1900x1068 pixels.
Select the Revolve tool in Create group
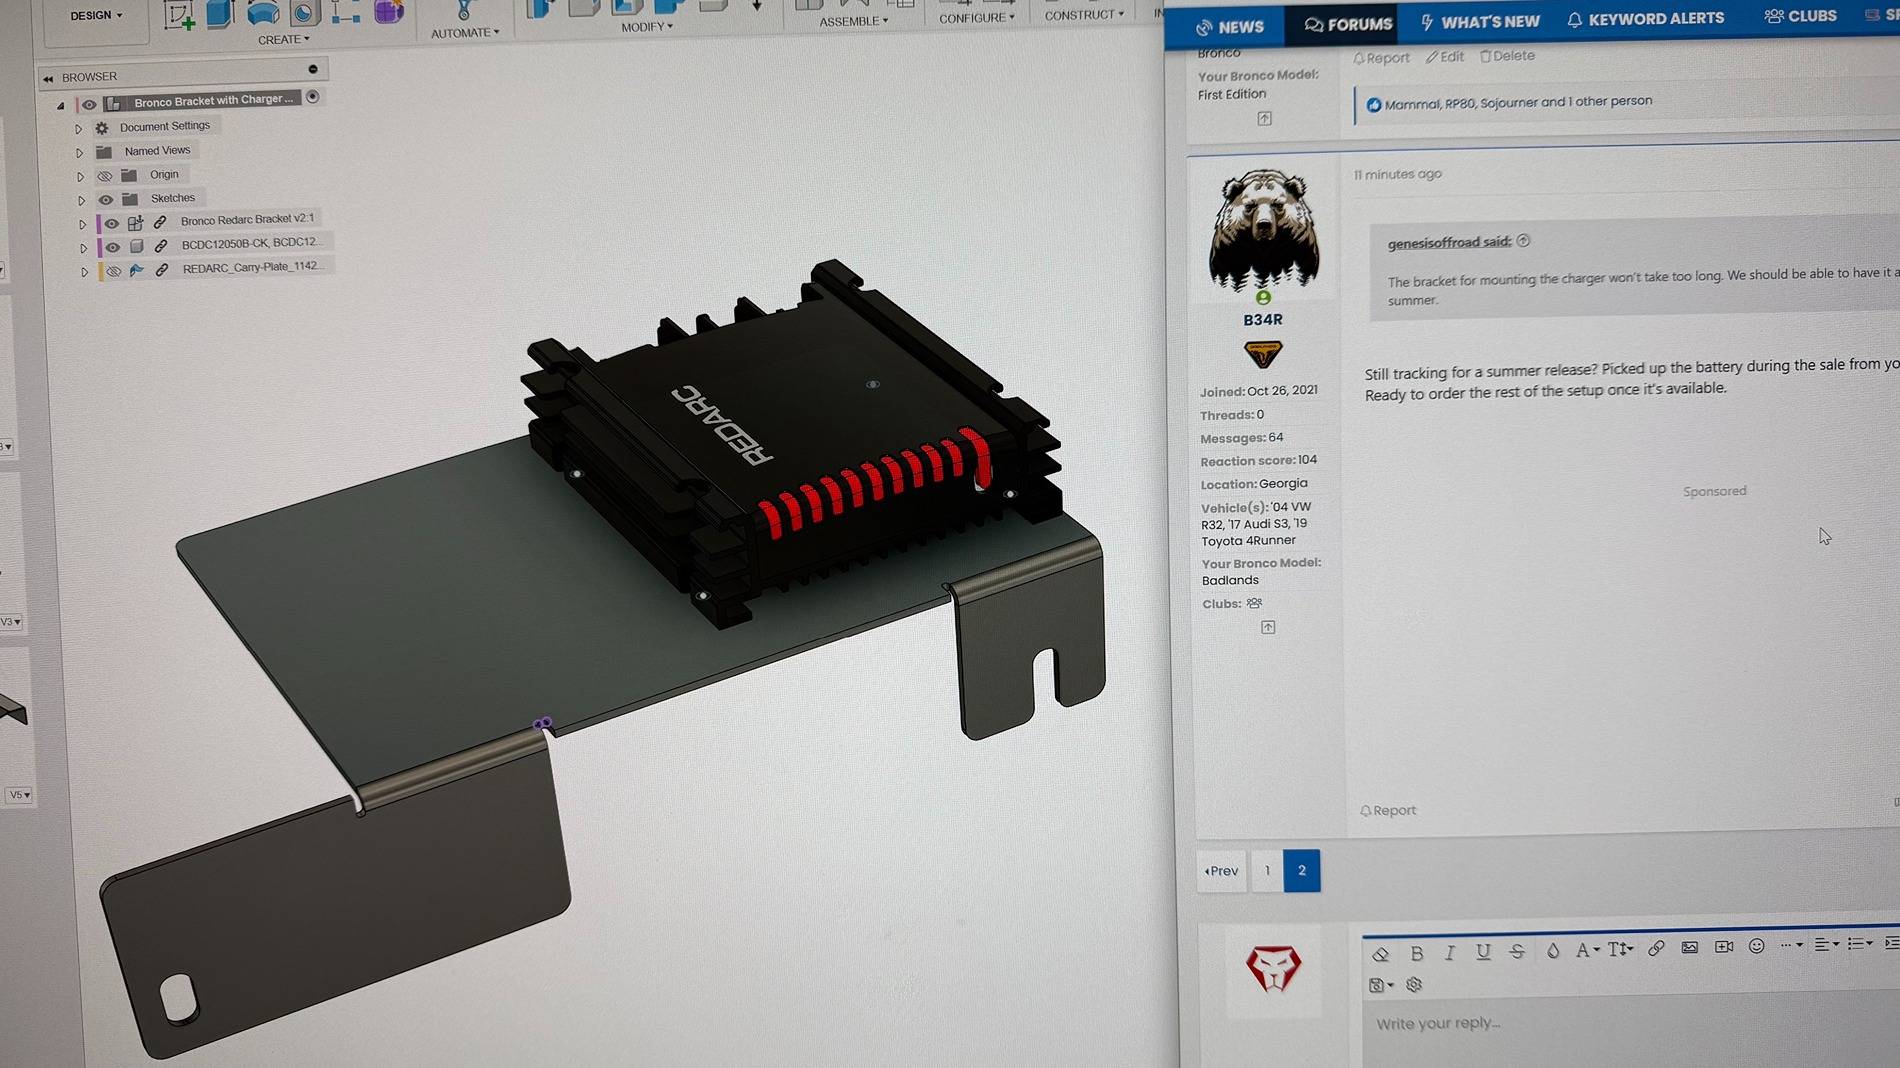[263, 12]
